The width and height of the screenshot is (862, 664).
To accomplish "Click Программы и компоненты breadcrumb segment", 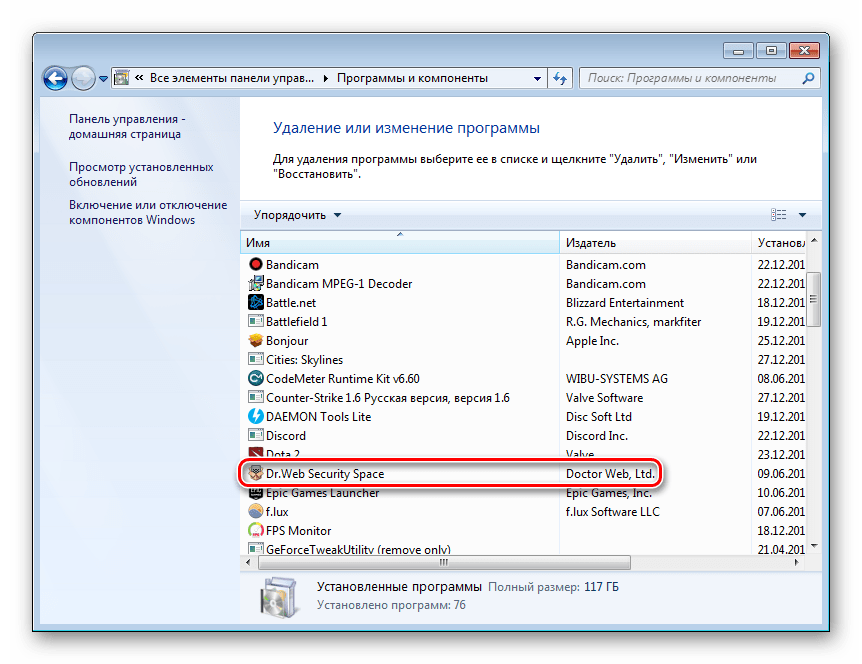I will click(412, 79).
